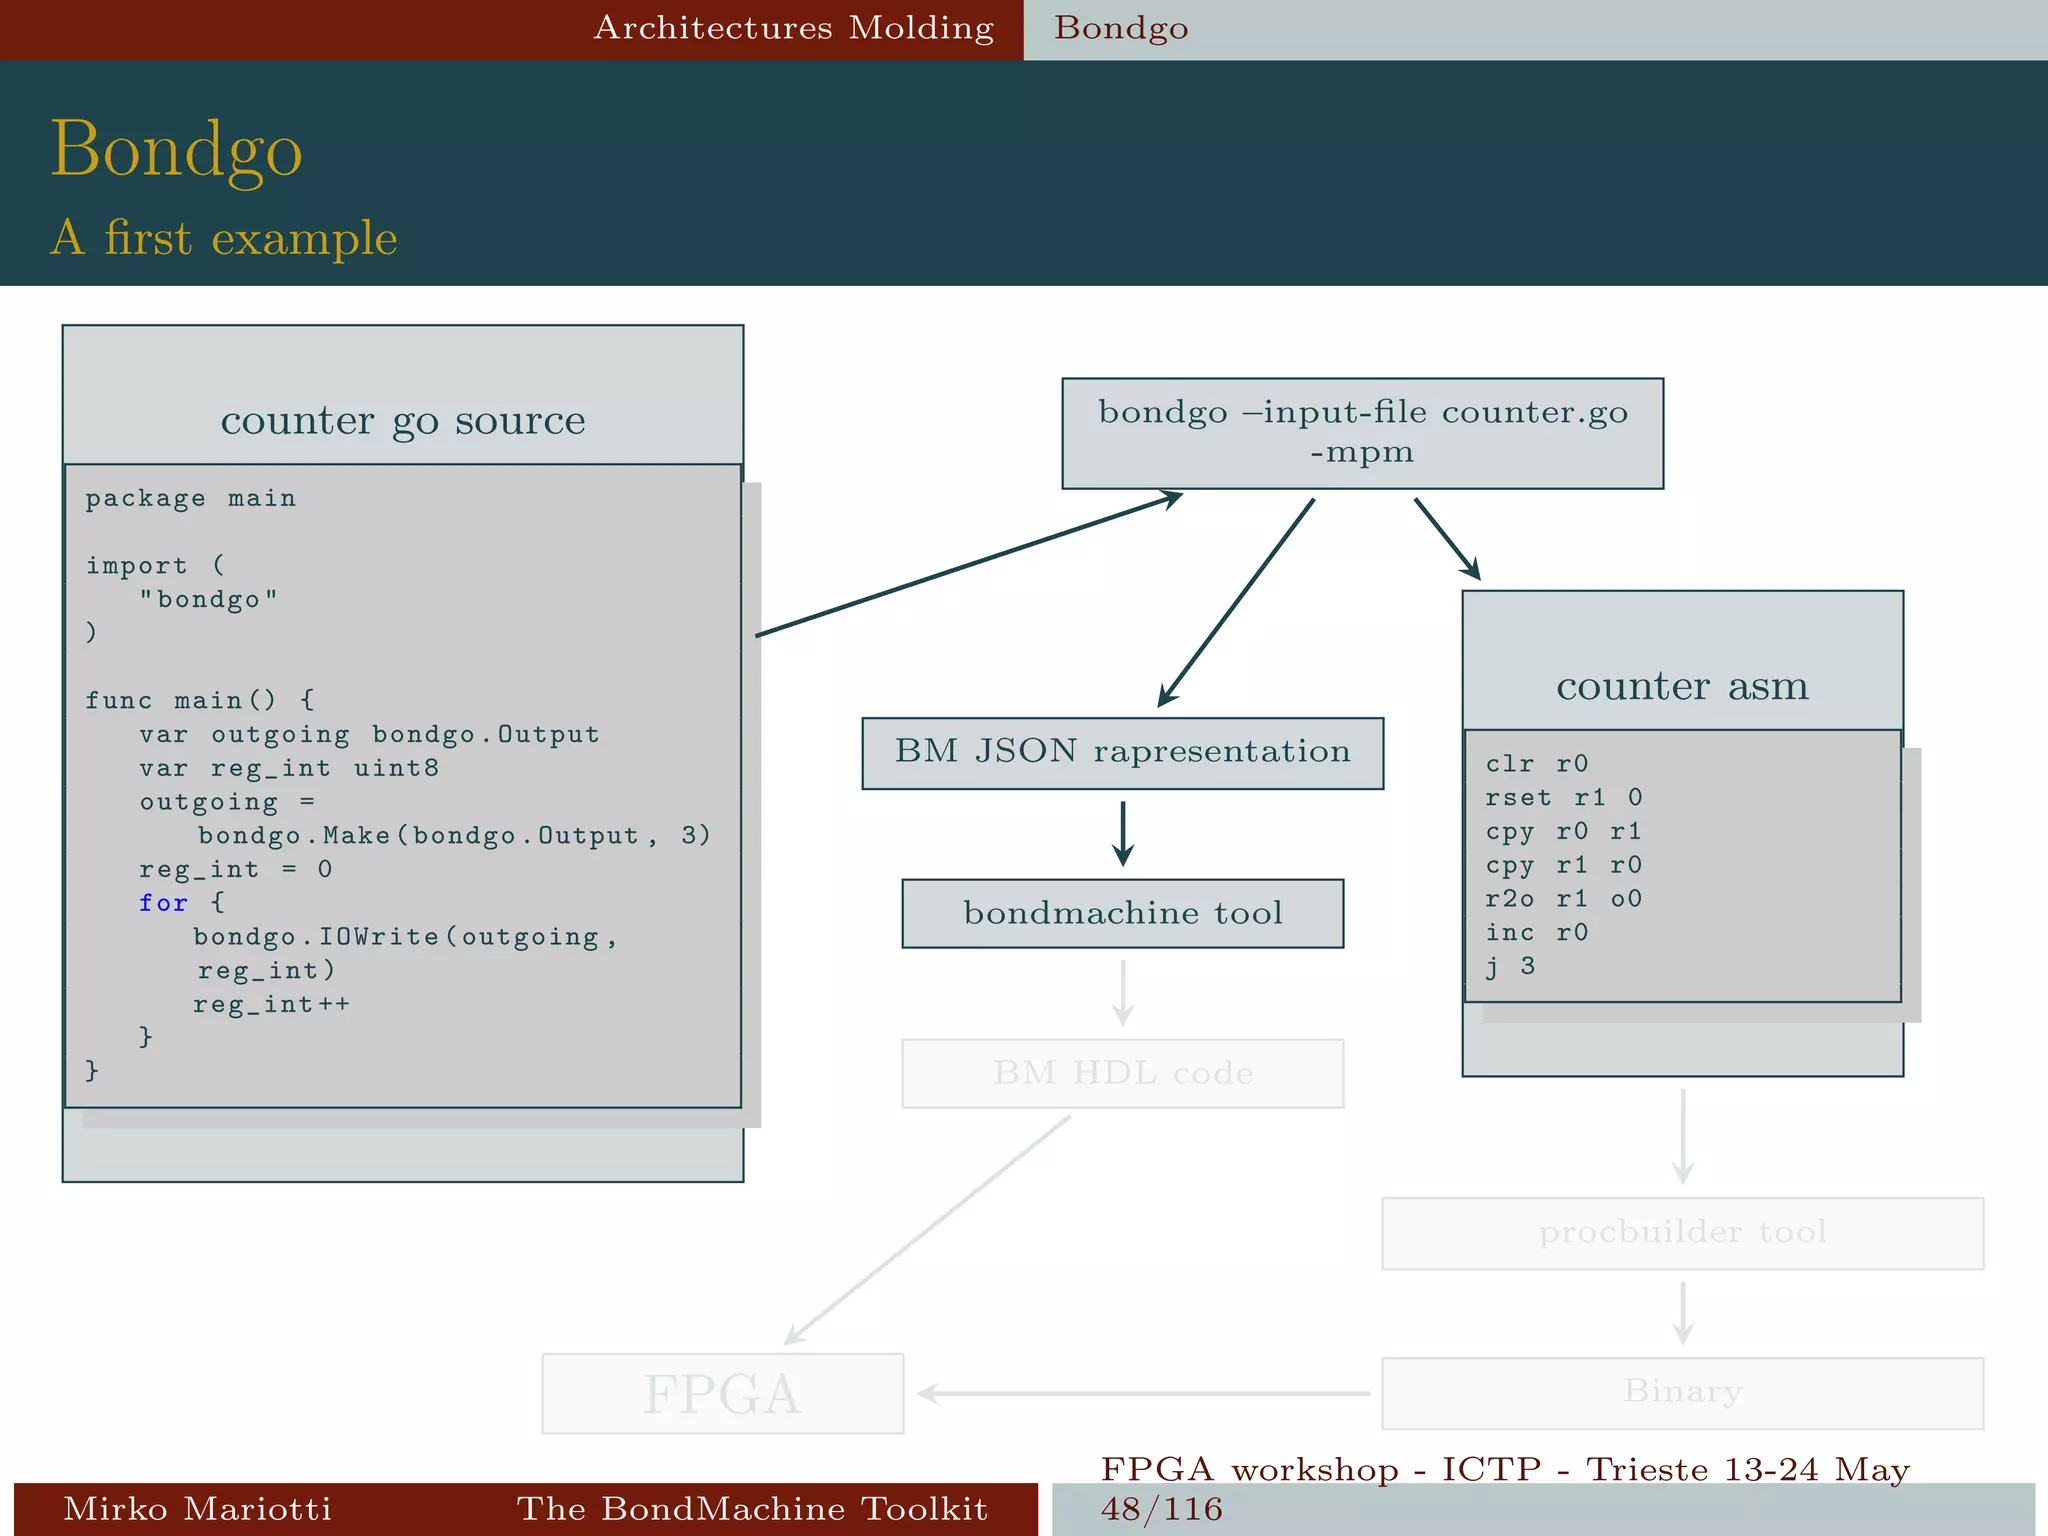The image size is (2048, 1536).
Task: Click the counter asm block title
Action: 1682,686
